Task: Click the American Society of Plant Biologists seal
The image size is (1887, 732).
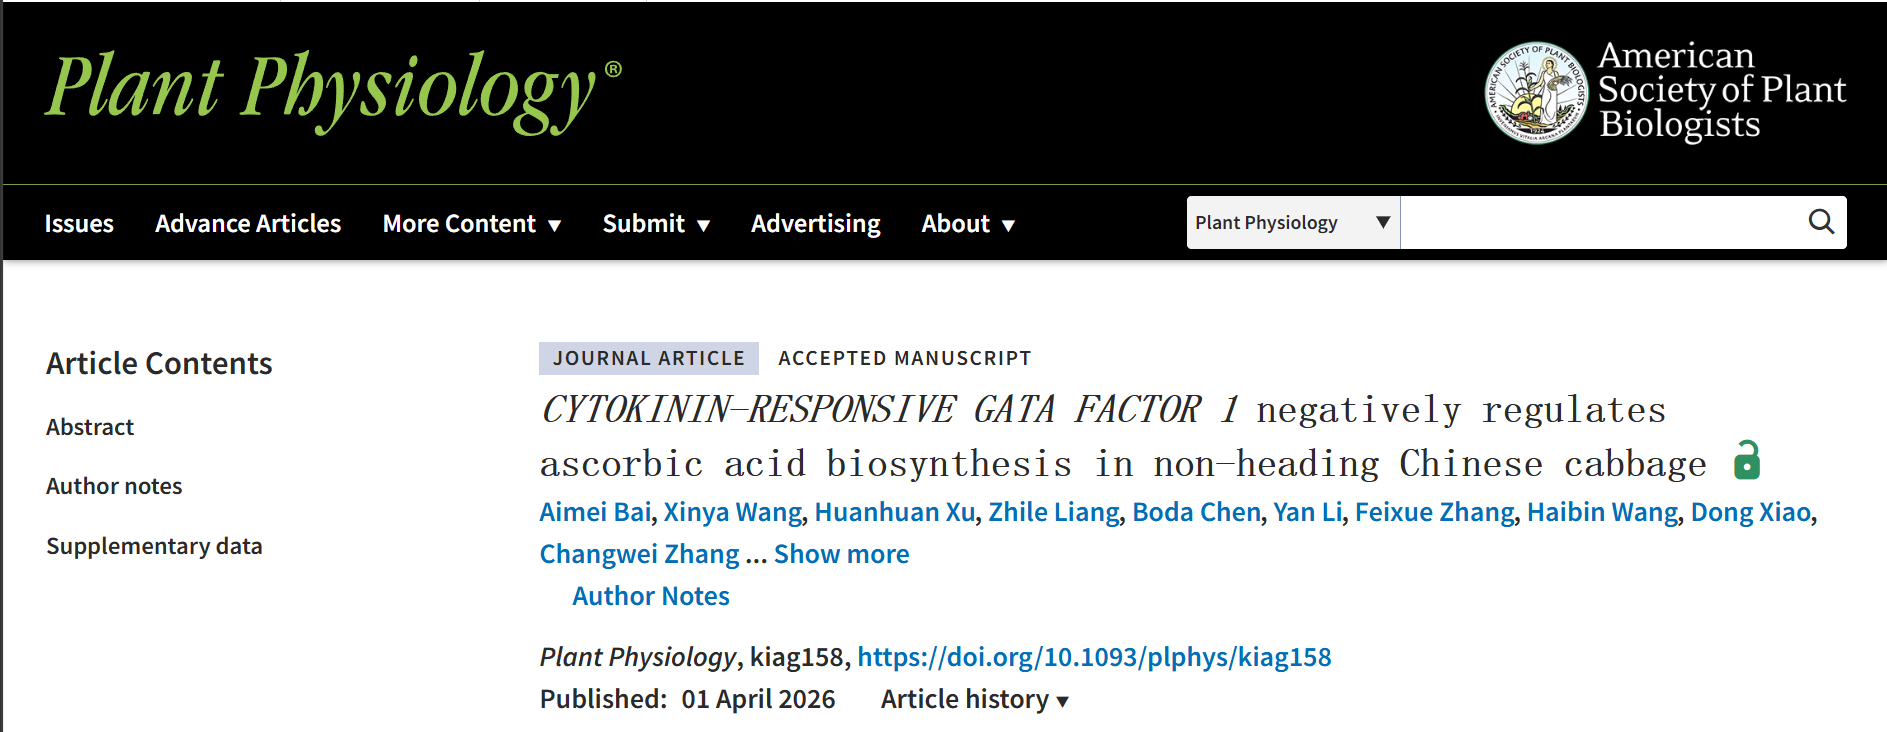Action: click(1536, 92)
